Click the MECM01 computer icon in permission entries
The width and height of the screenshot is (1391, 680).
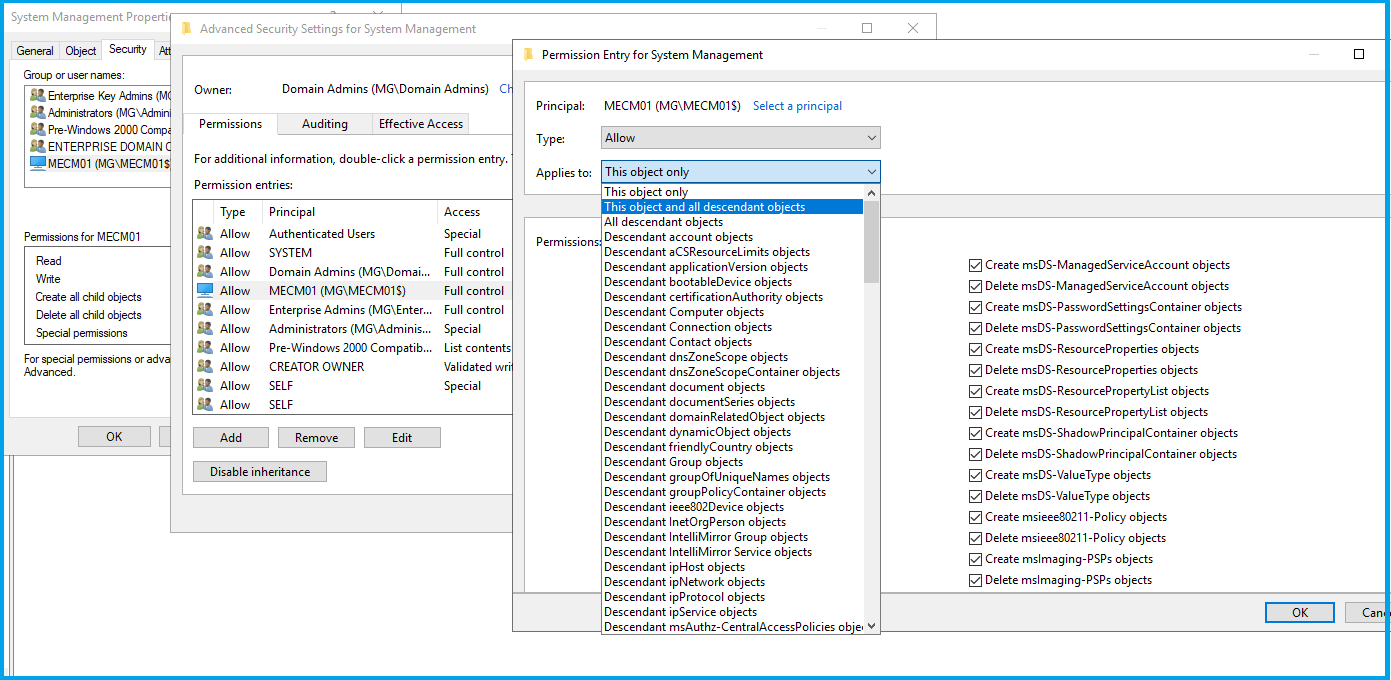pyautogui.click(x=205, y=291)
